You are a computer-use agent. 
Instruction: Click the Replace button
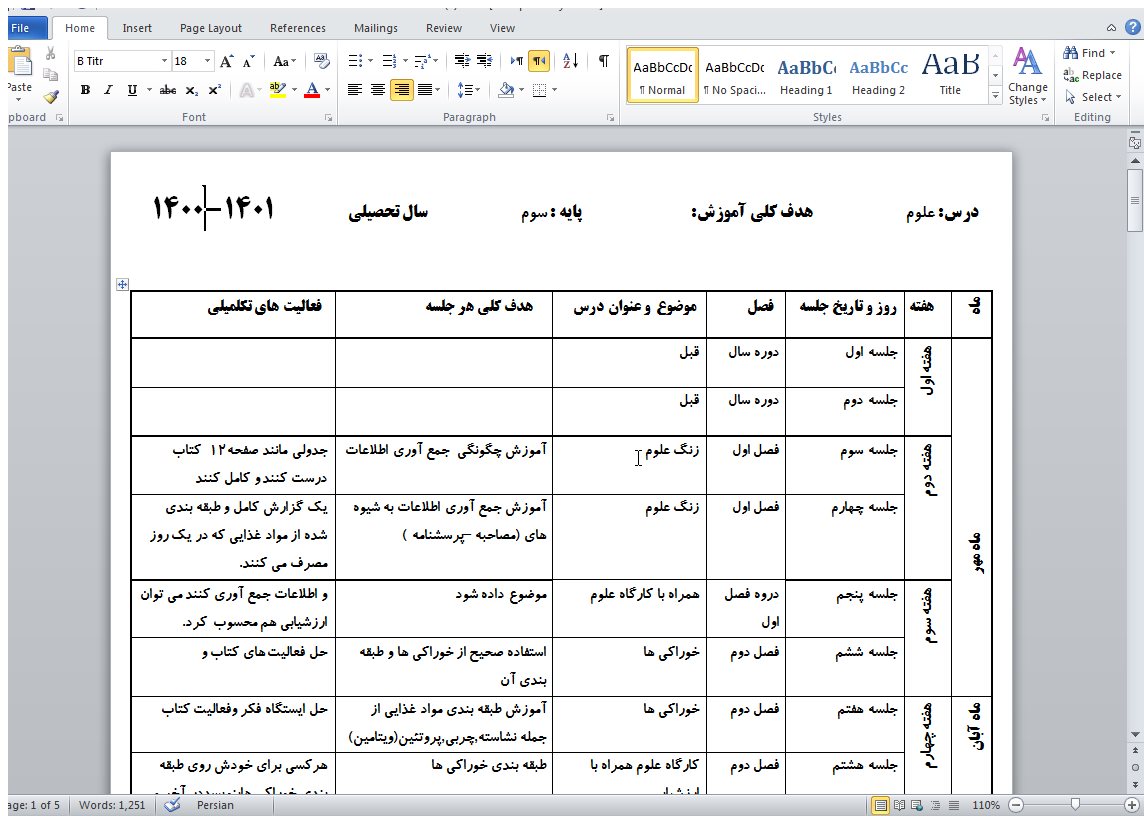pyautogui.click(x=1092, y=74)
